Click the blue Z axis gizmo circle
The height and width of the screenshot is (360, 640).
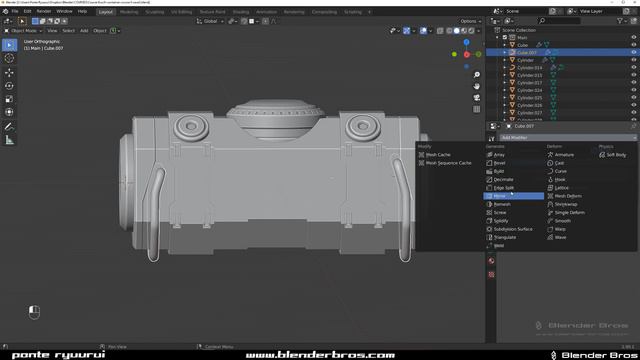point(467,42)
